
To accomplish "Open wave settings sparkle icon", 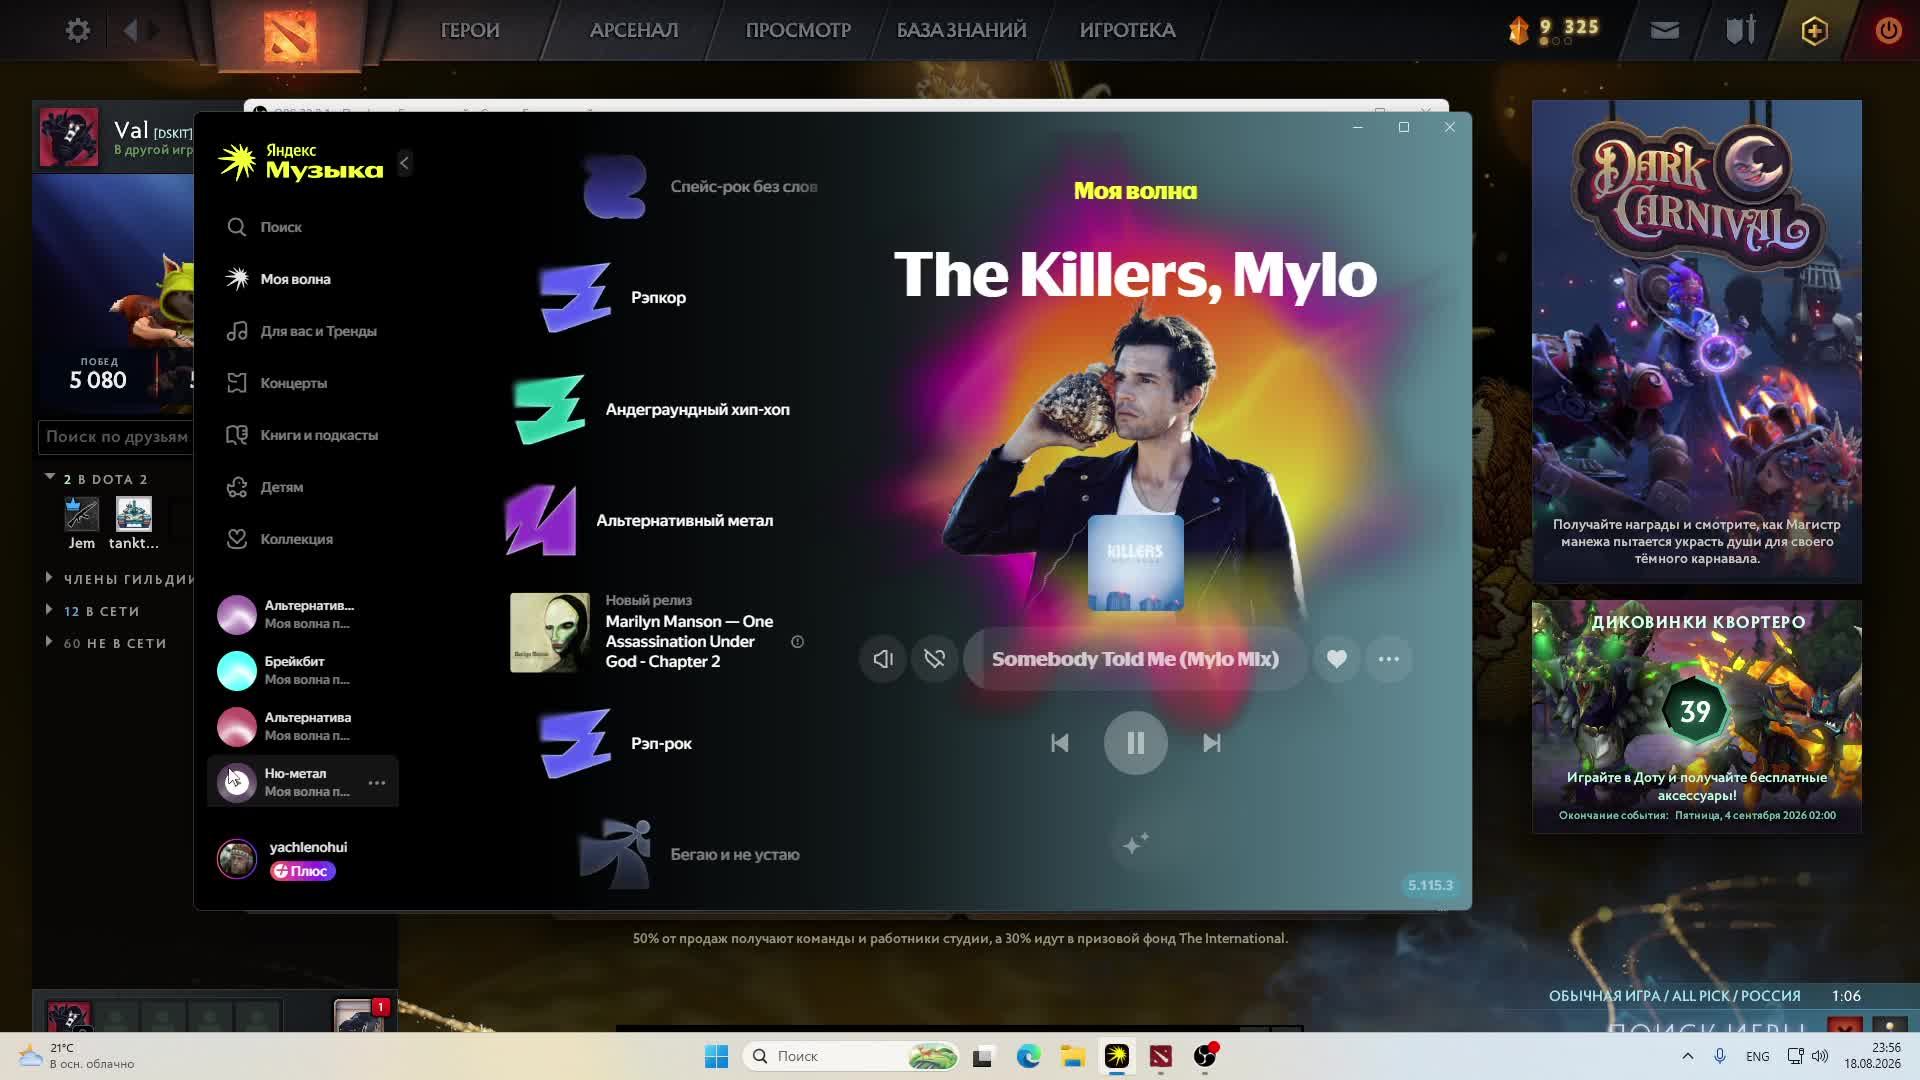I will pyautogui.click(x=1135, y=844).
